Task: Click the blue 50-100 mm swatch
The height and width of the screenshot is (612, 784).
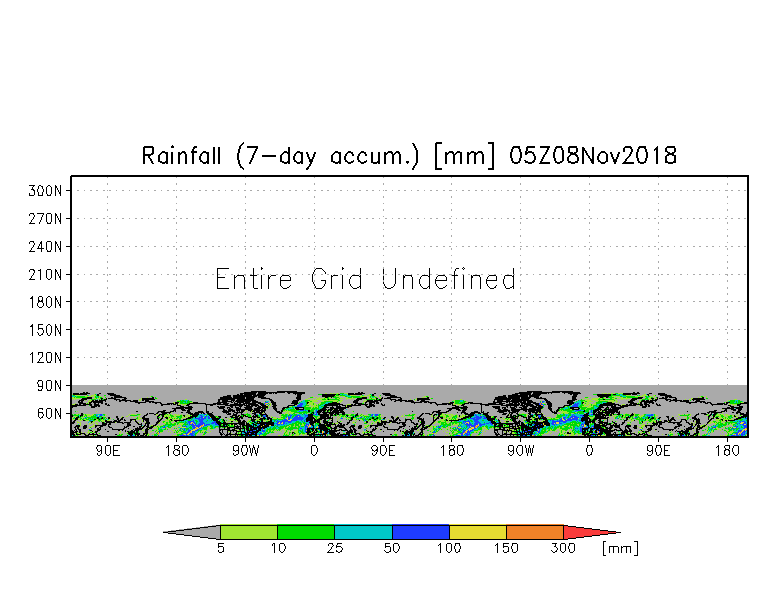Action: click(421, 532)
